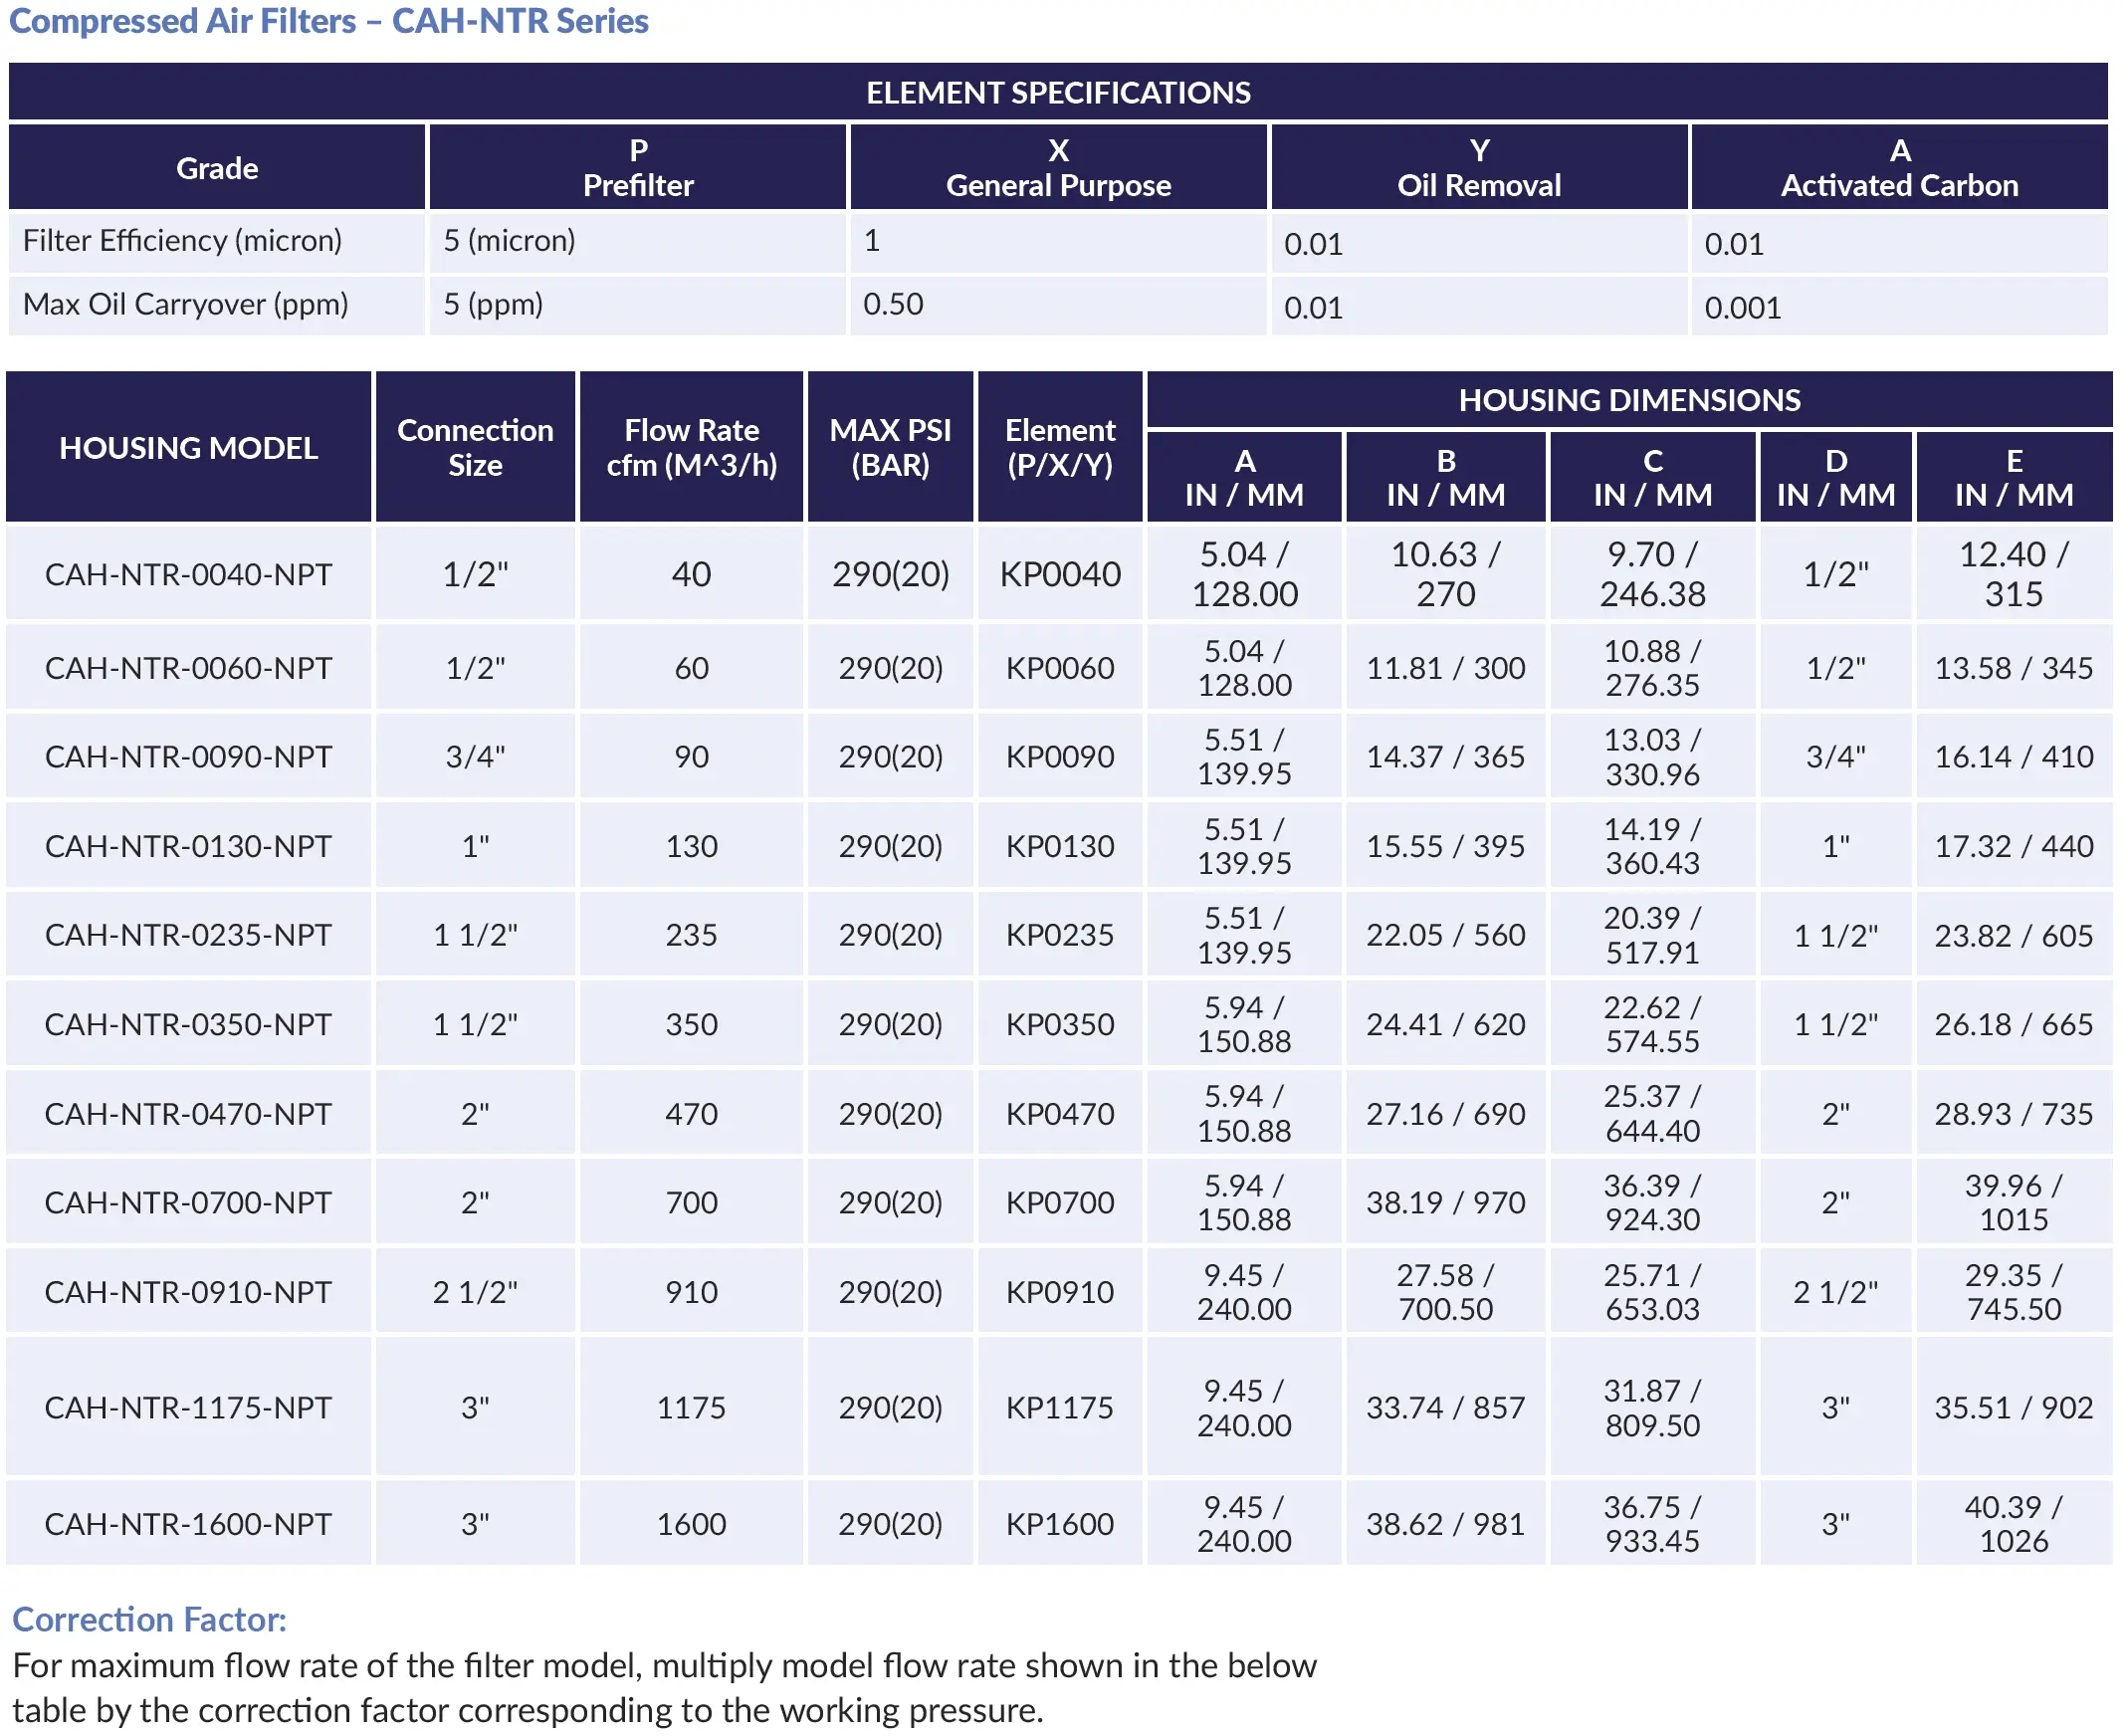Select the Connection Size header
The image size is (2124, 1736).
[x=475, y=448]
